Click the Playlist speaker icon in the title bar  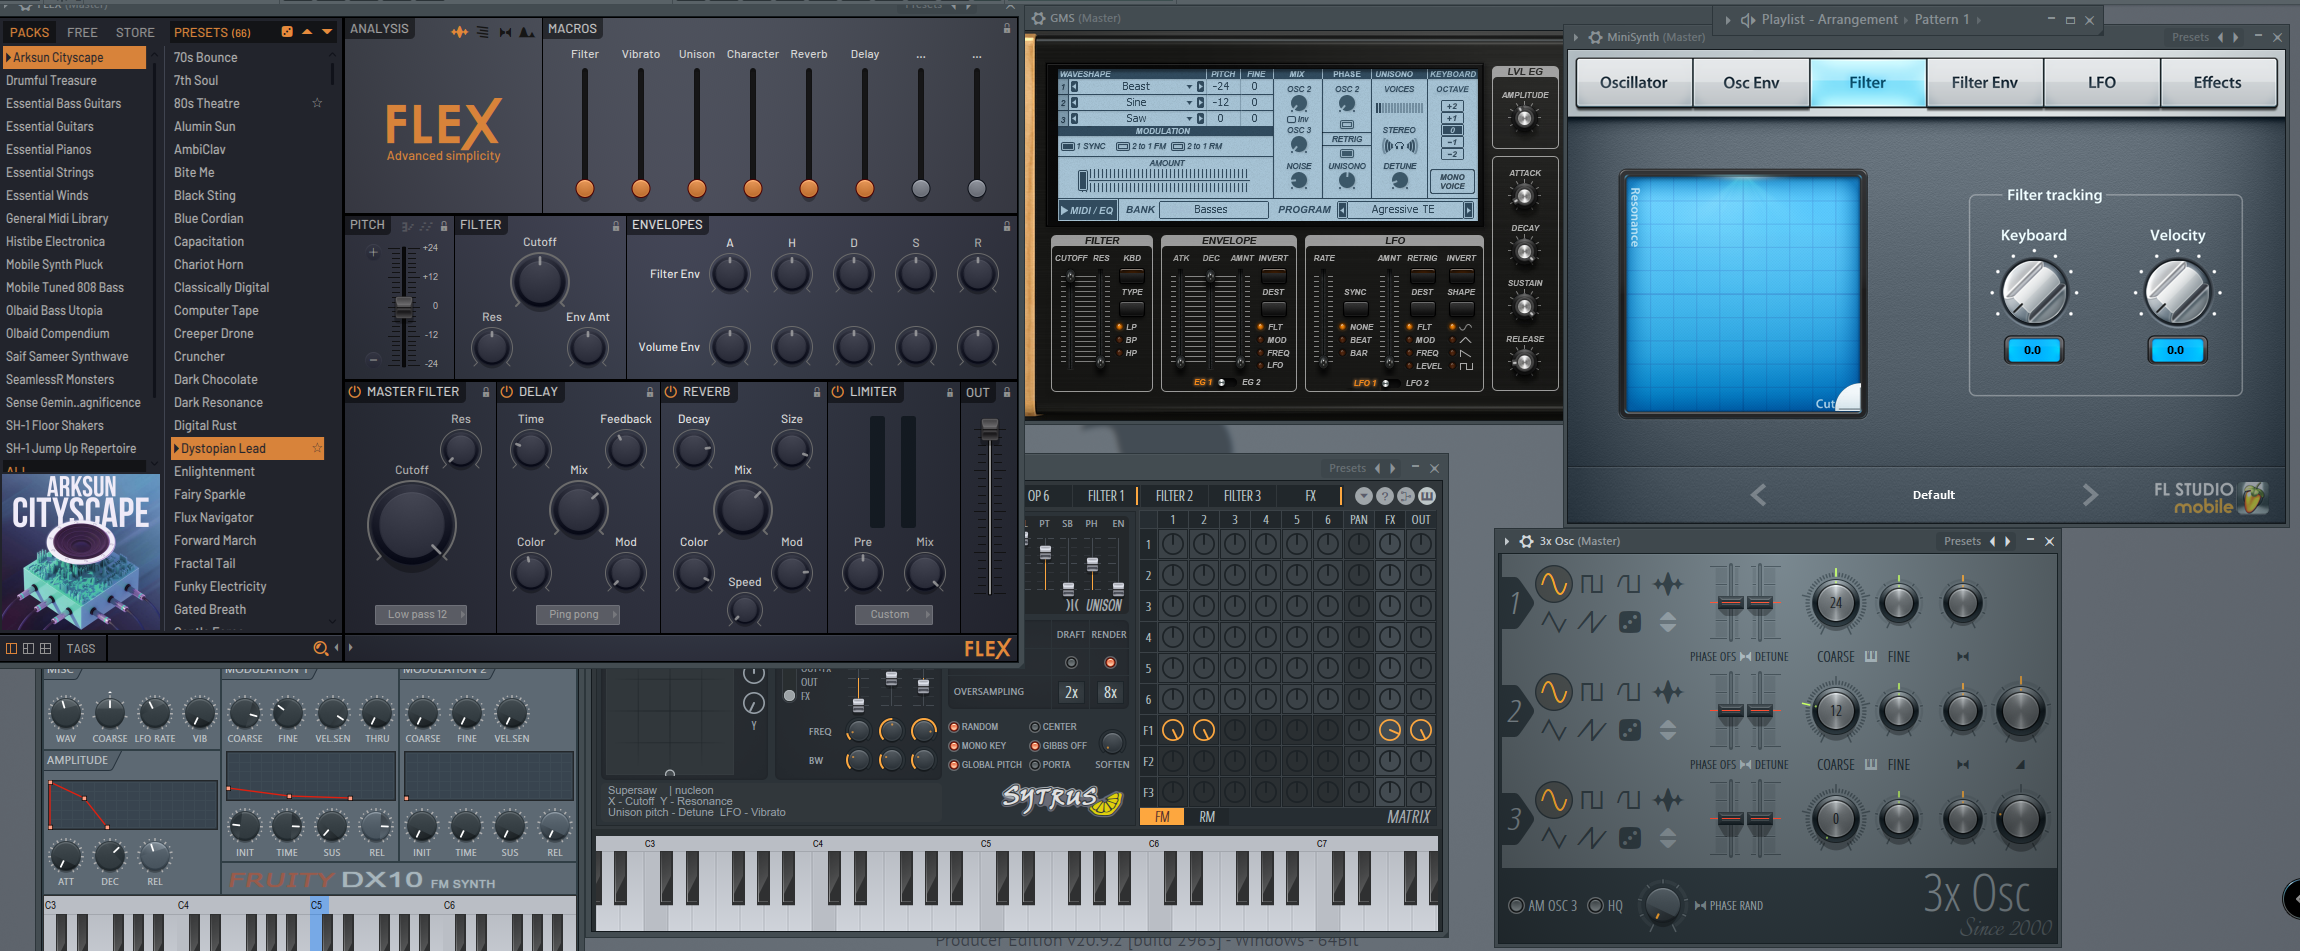click(1748, 19)
